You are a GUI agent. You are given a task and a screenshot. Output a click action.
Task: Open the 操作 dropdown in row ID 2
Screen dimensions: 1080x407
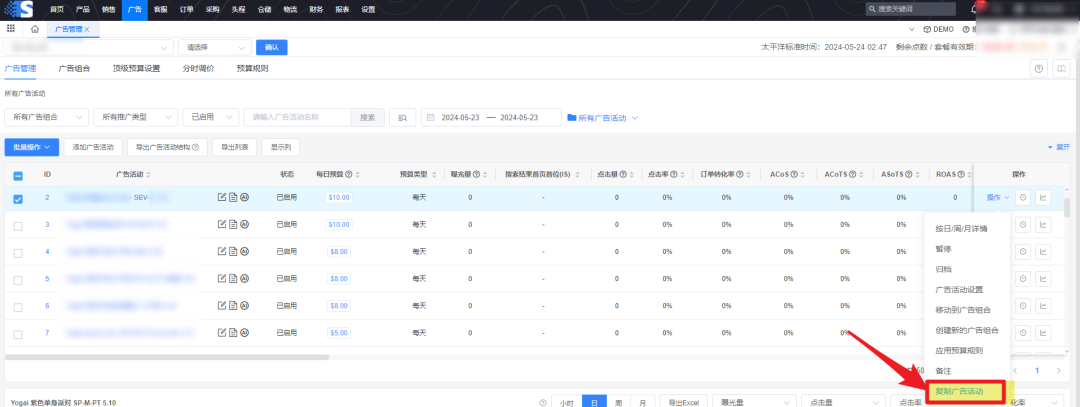pos(998,198)
